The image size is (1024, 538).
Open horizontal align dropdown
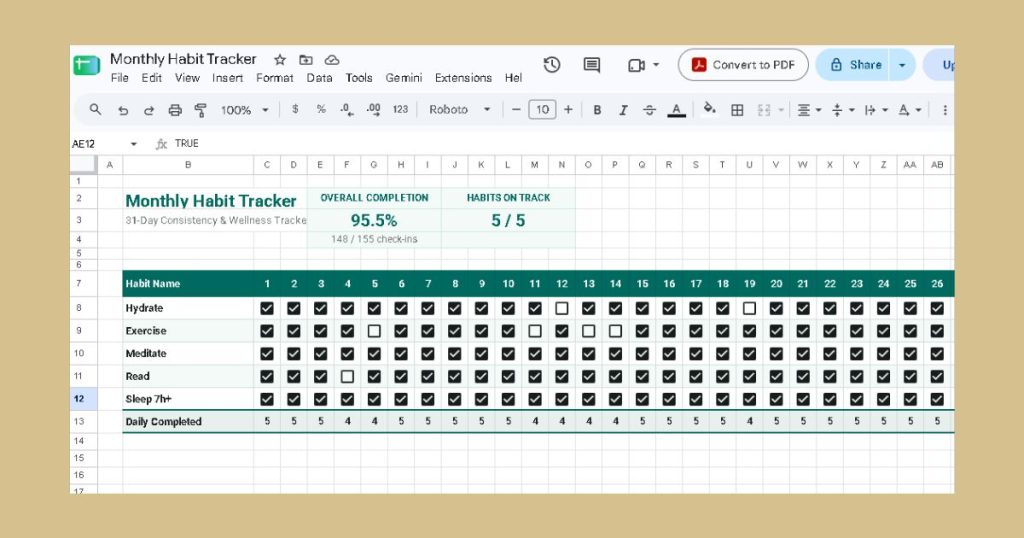tap(809, 110)
